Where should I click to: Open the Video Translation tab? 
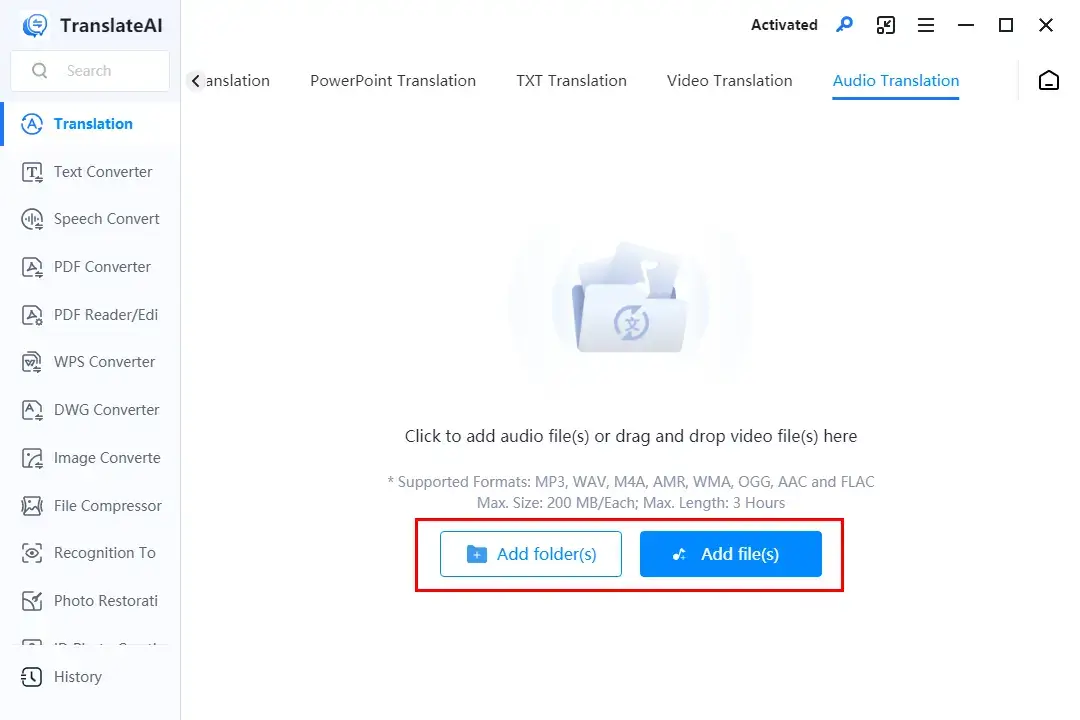tap(729, 81)
